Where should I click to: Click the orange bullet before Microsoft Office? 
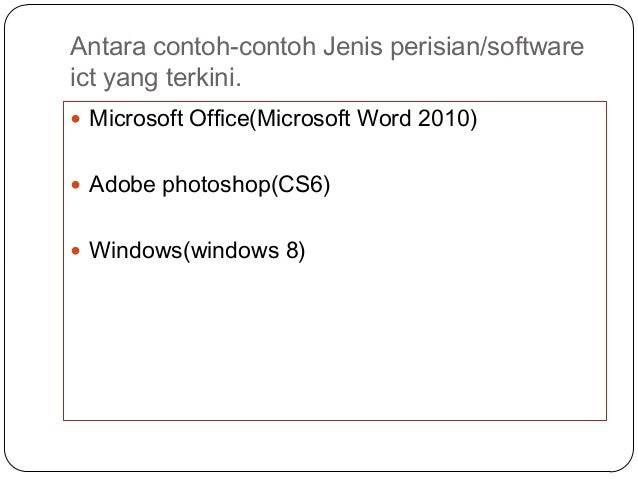click(78, 120)
